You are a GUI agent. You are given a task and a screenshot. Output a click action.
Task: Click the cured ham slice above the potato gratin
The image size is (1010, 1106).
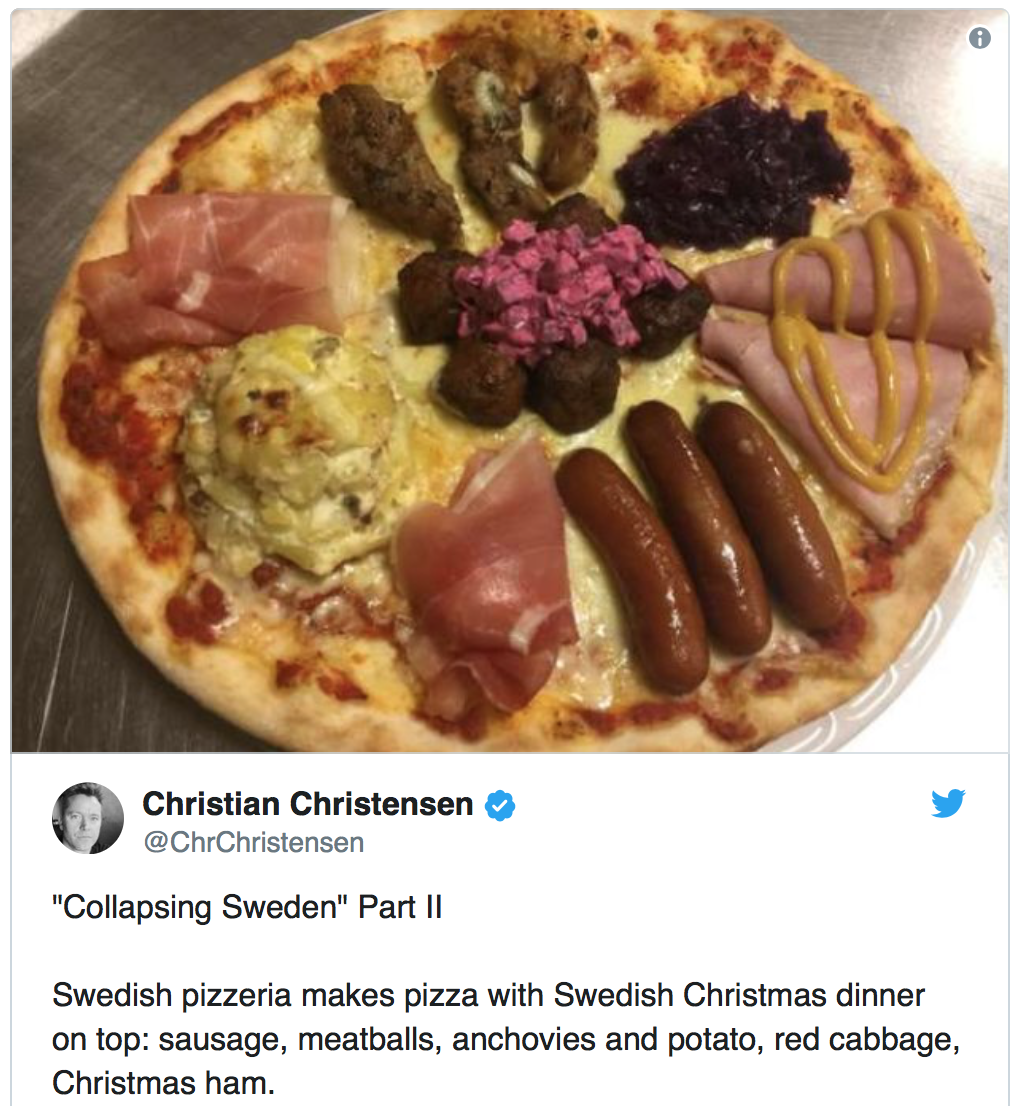[219, 272]
